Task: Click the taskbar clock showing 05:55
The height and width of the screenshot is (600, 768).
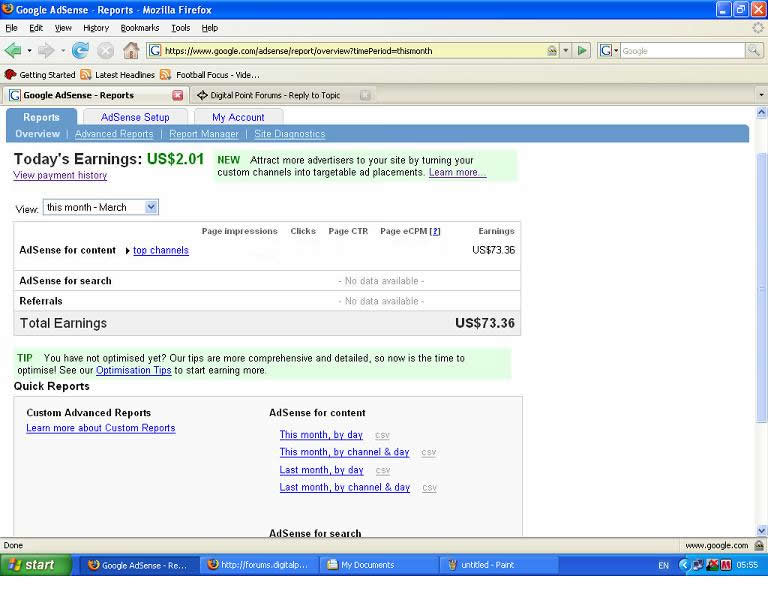Action: pyautogui.click(x=747, y=565)
